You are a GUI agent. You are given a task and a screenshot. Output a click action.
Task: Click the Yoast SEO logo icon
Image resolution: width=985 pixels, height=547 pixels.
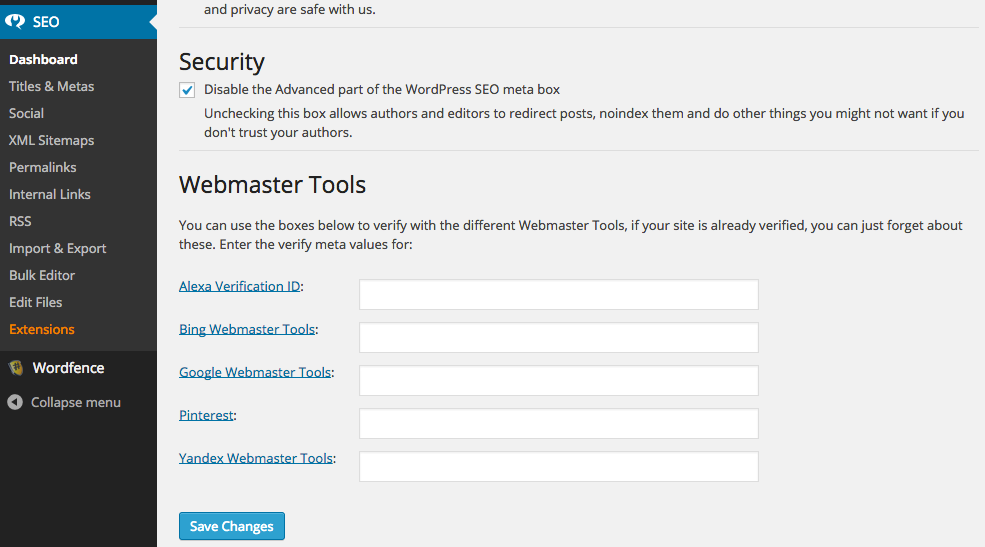click(x=16, y=21)
